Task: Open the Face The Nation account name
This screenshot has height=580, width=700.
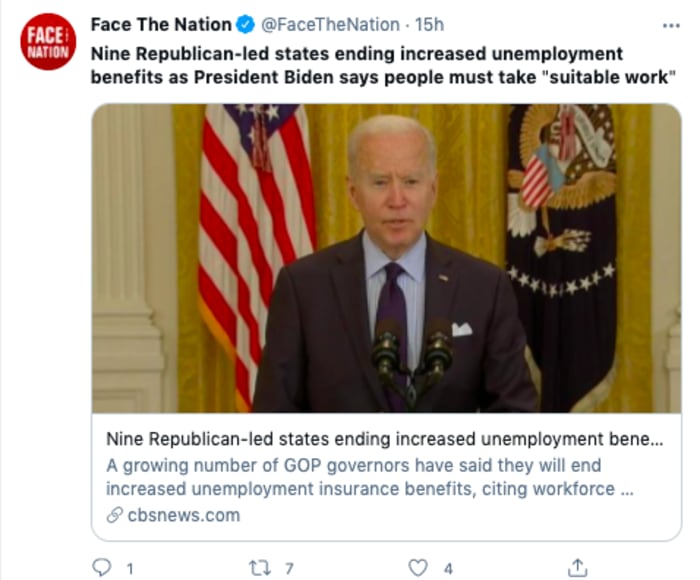Action: click(x=161, y=24)
